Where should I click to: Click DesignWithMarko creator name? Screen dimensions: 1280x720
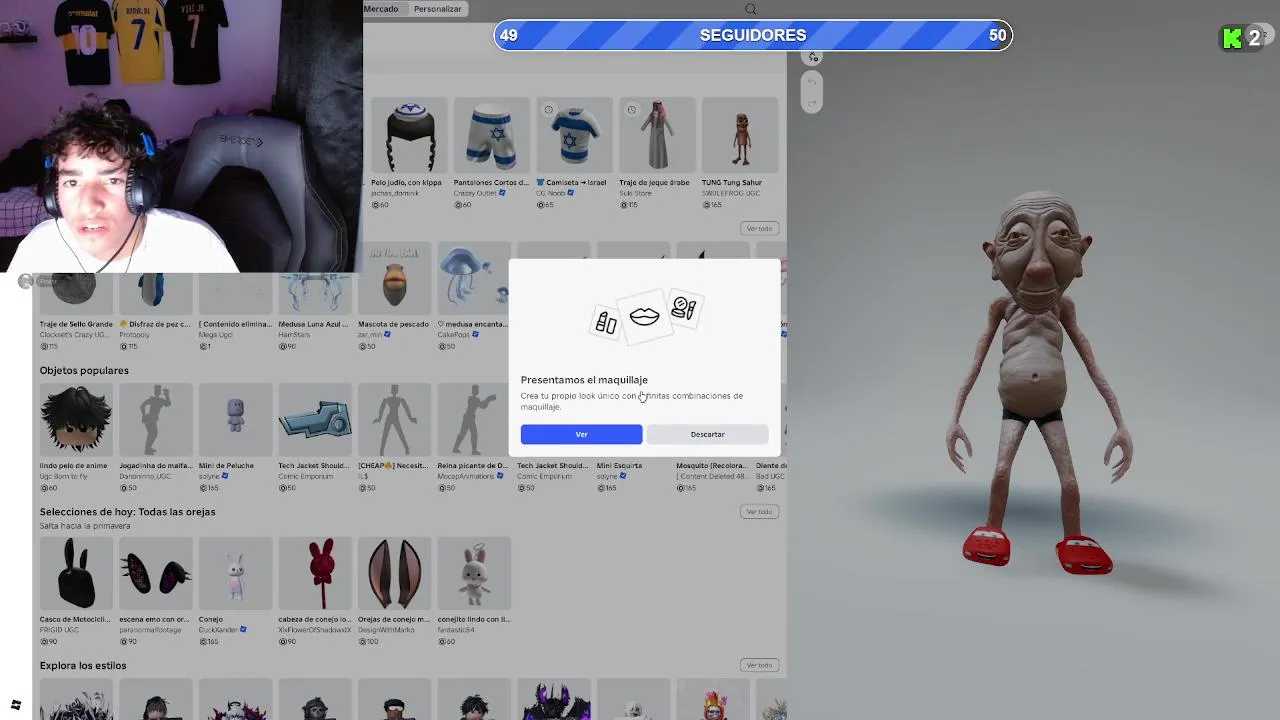[x=386, y=630]
